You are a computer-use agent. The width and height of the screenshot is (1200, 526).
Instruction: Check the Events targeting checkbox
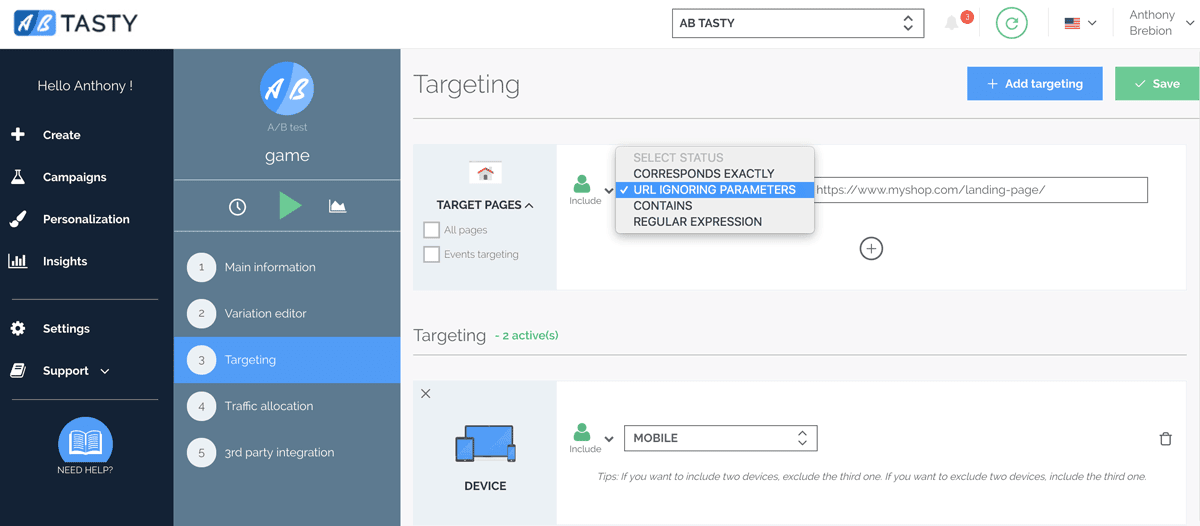click(x=432, y=255)
